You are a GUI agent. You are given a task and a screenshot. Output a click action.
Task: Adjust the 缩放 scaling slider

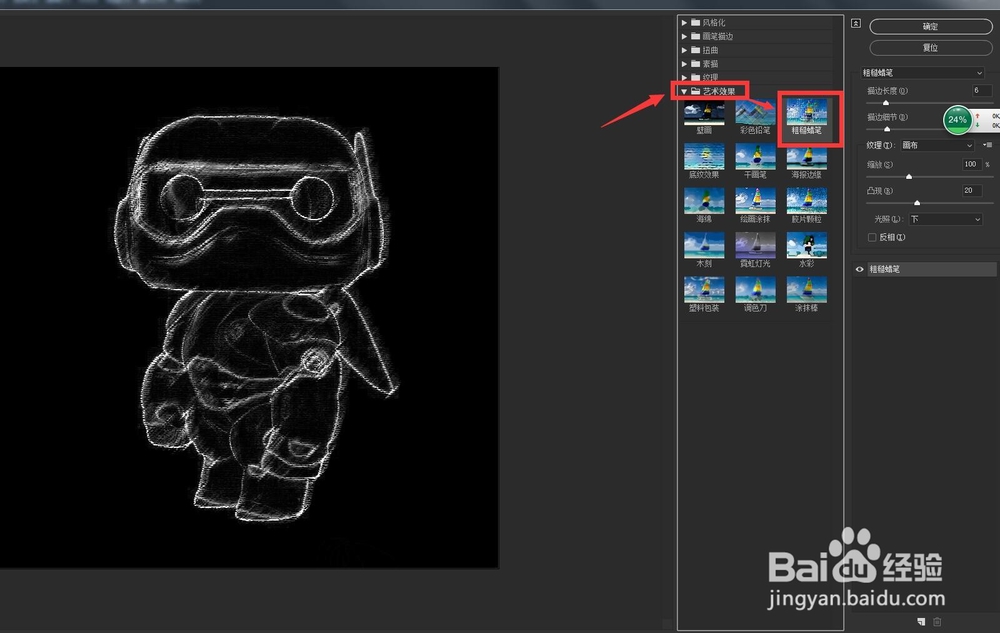[x=909, y=176]
